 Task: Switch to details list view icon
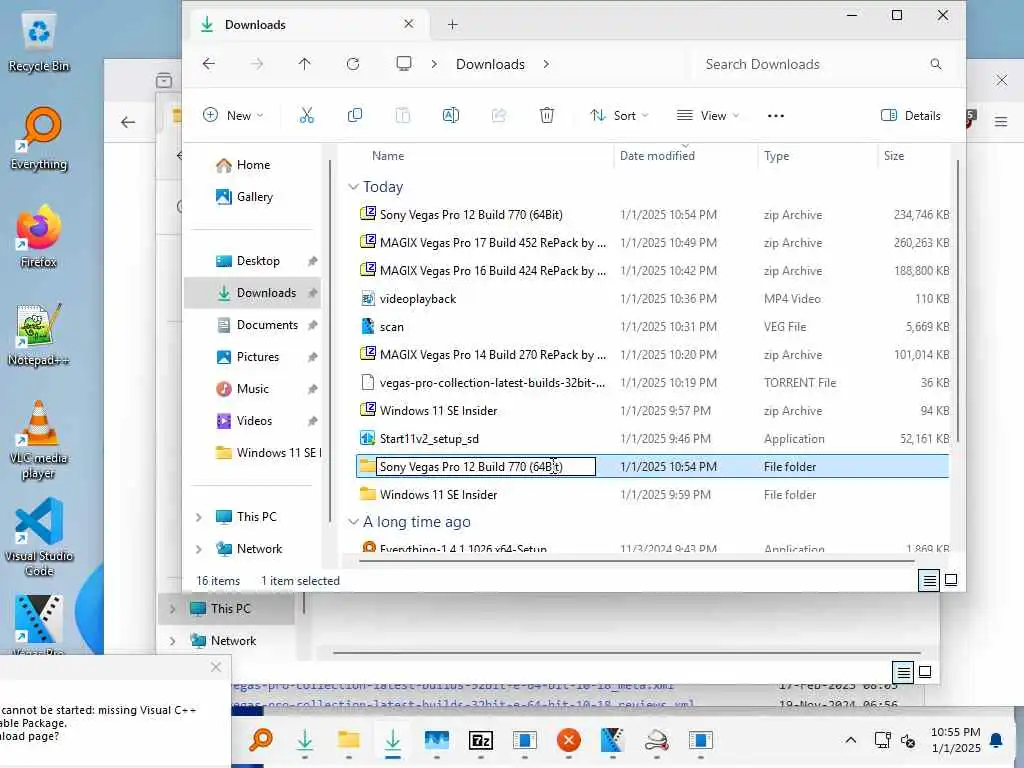(x=929, y=580)
